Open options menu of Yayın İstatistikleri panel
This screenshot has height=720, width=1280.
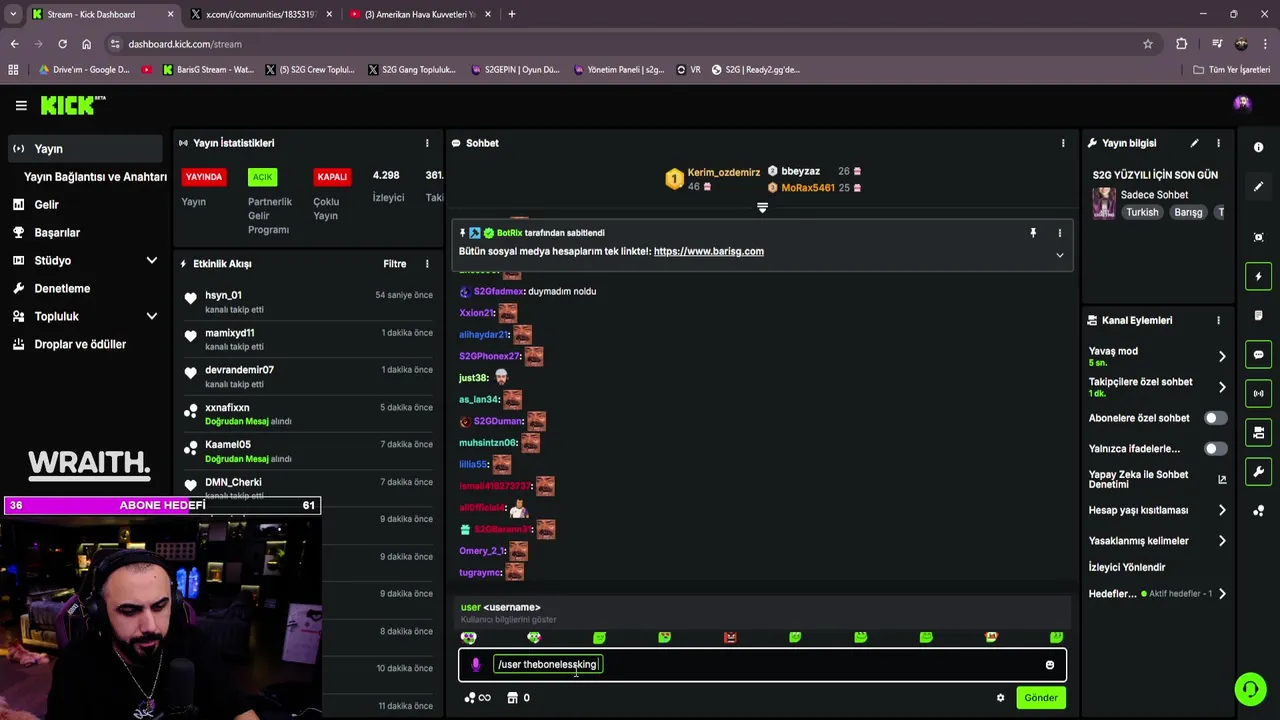click(427, 143)
